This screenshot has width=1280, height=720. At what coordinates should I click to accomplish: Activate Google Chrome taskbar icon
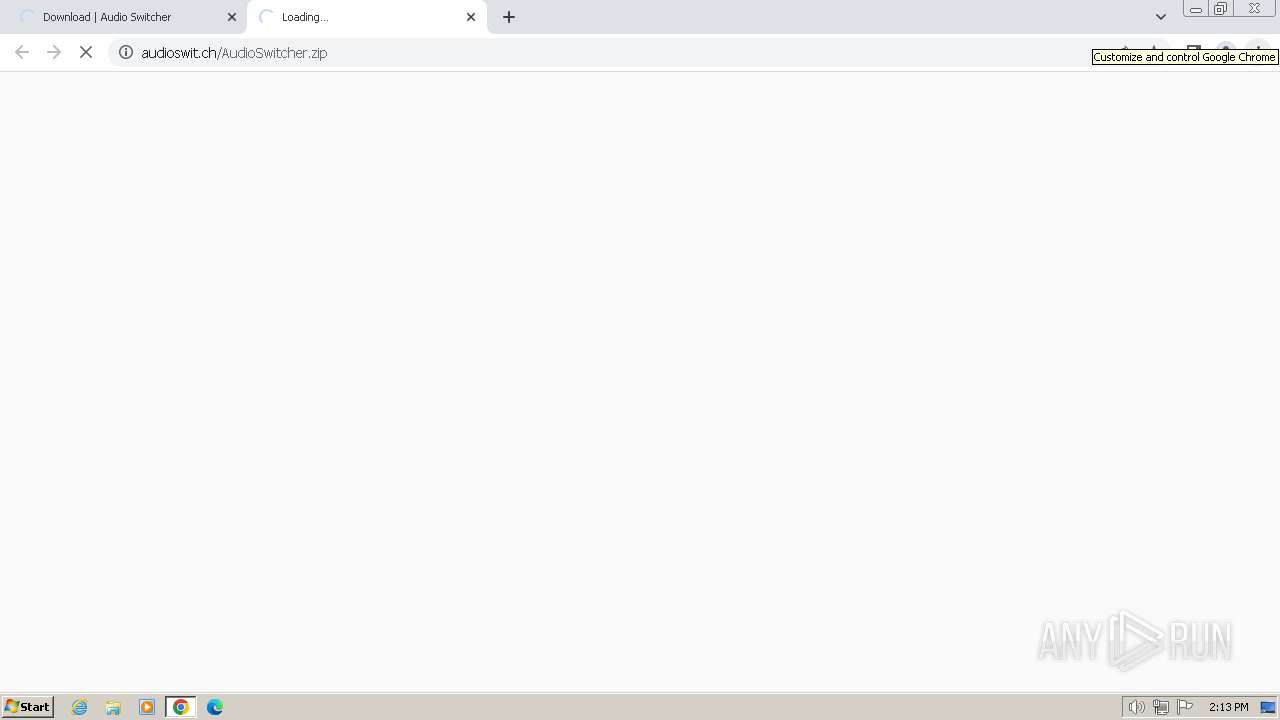pyautogui.click(x=181, y=707)
